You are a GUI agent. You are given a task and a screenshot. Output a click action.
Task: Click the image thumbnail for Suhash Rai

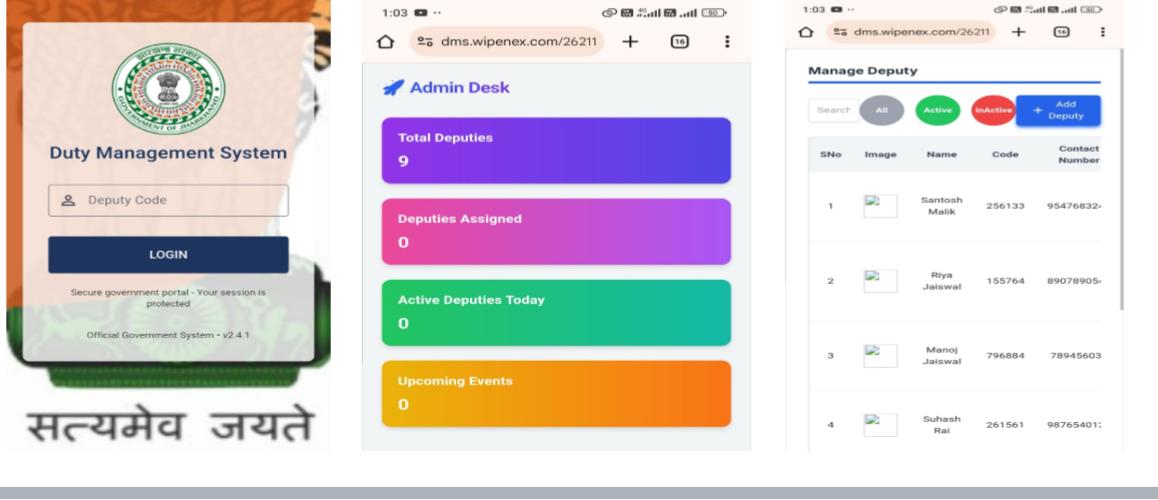[880, 425]
